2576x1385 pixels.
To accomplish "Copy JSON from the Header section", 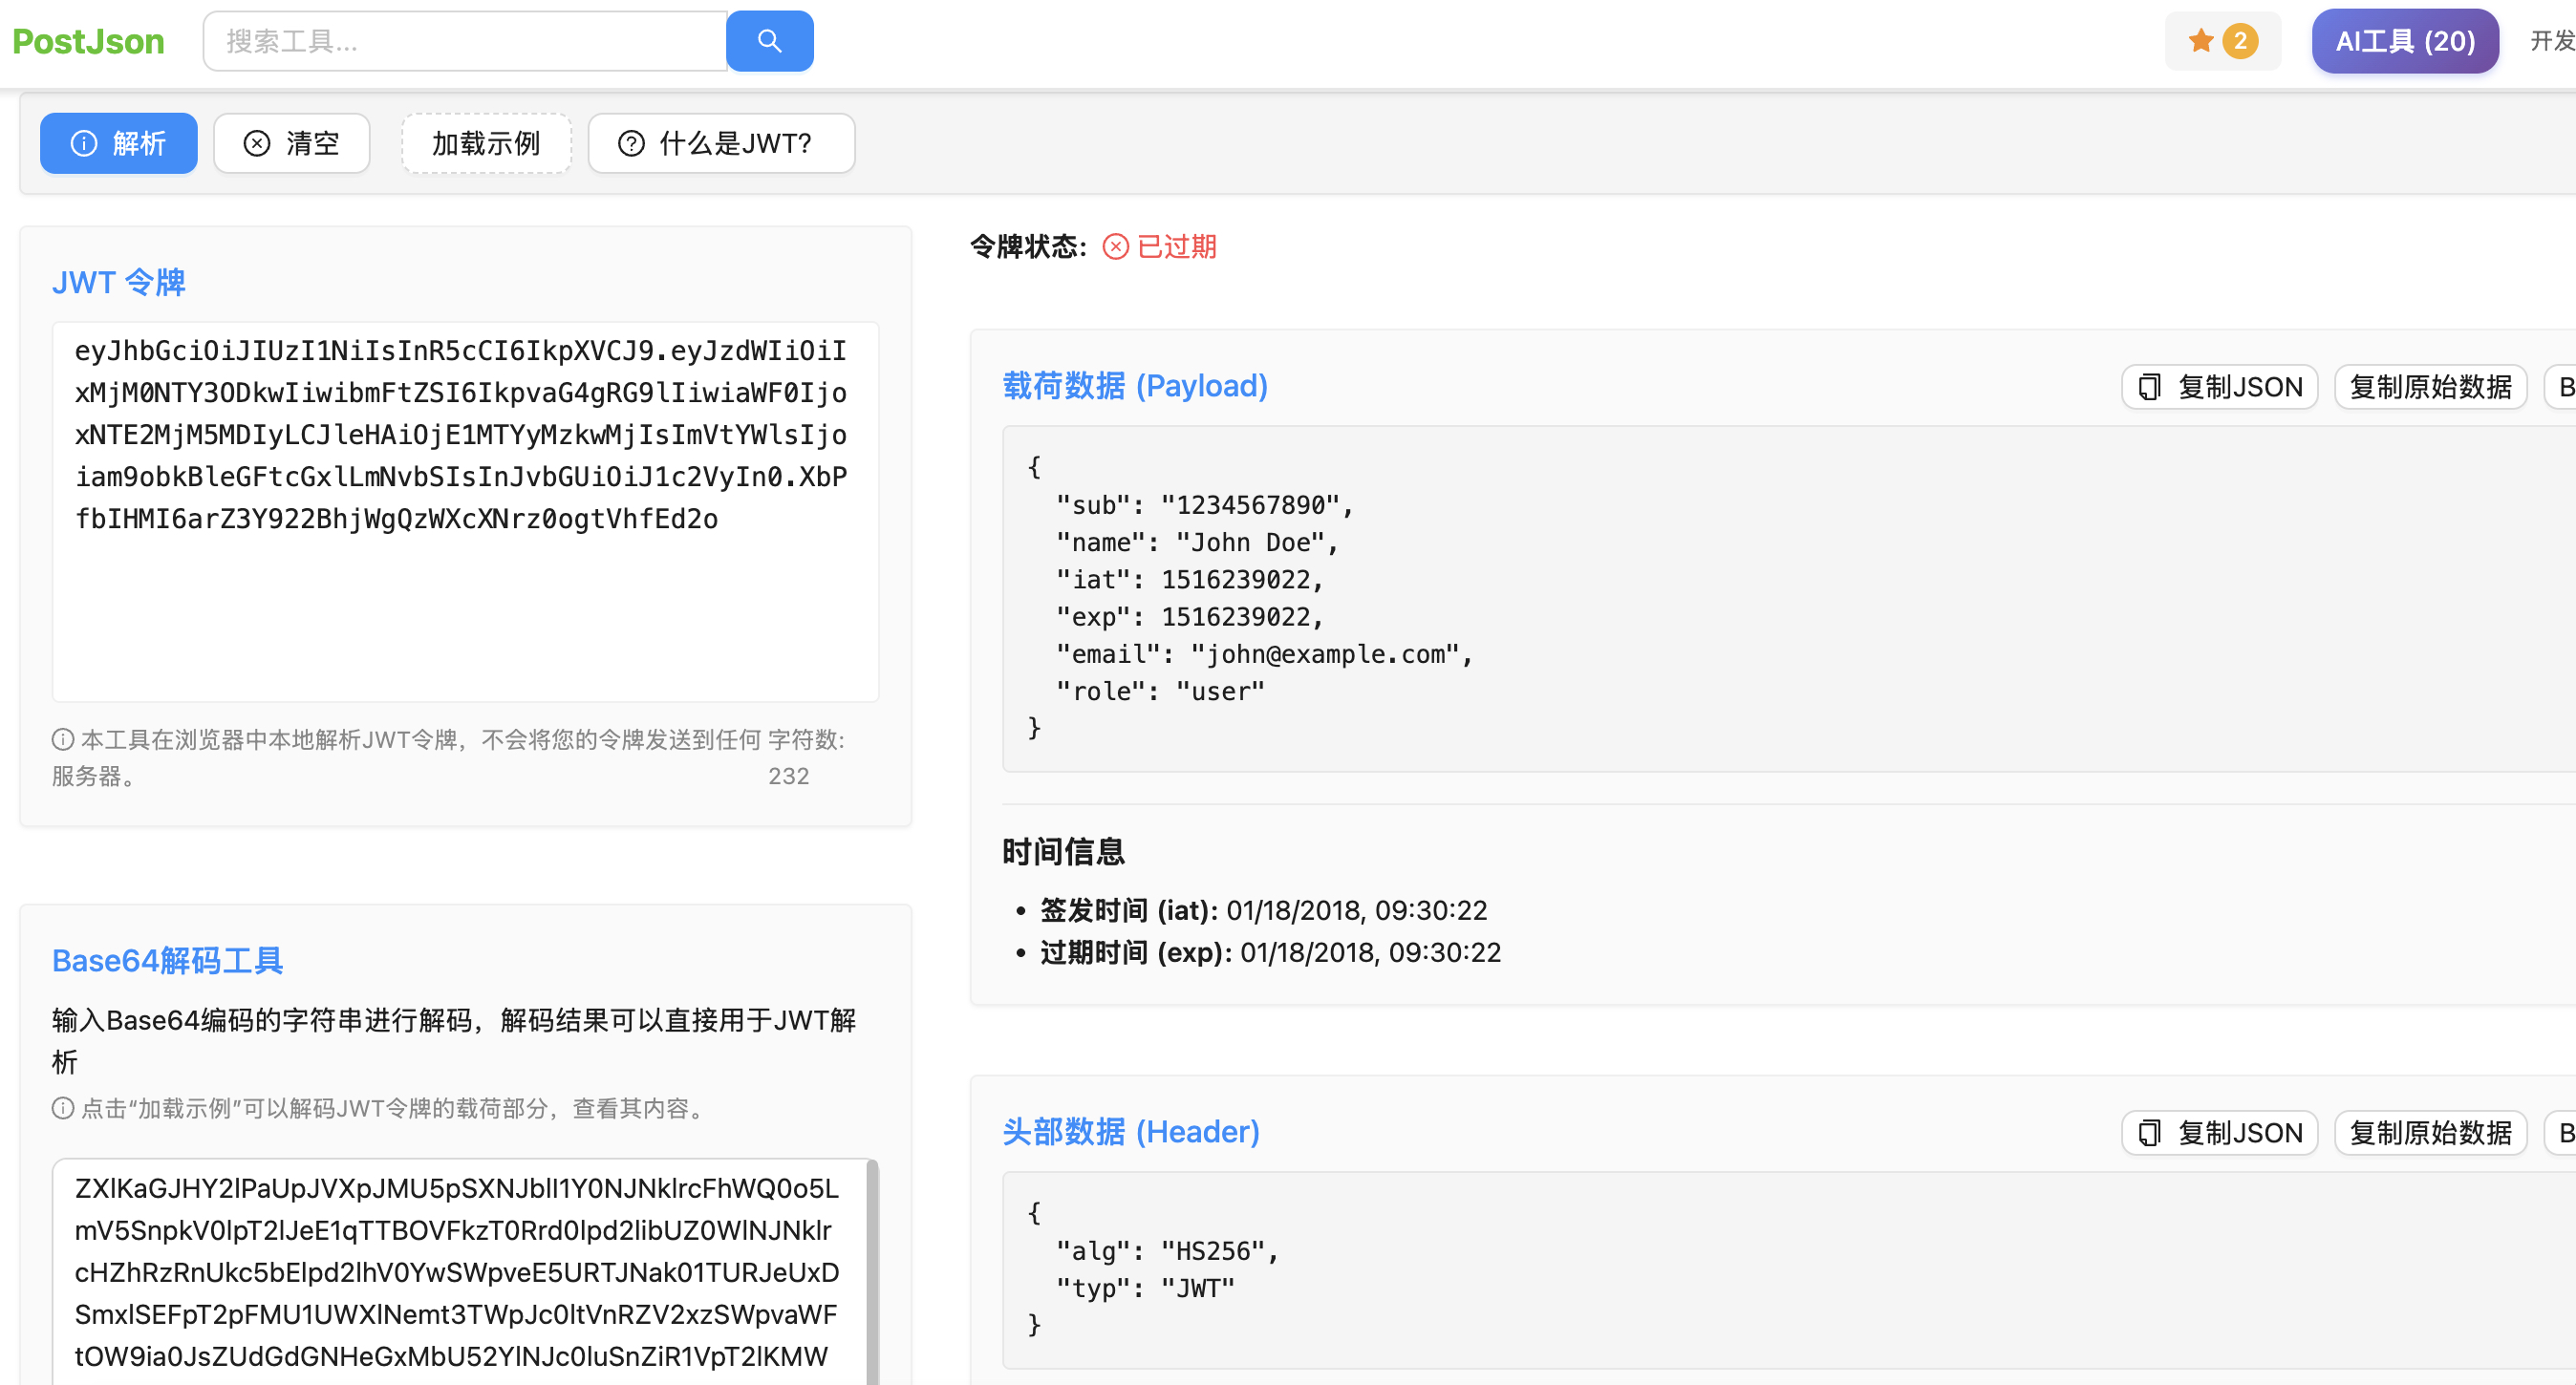I will pyautogui.click(x=2219, y=1132).
